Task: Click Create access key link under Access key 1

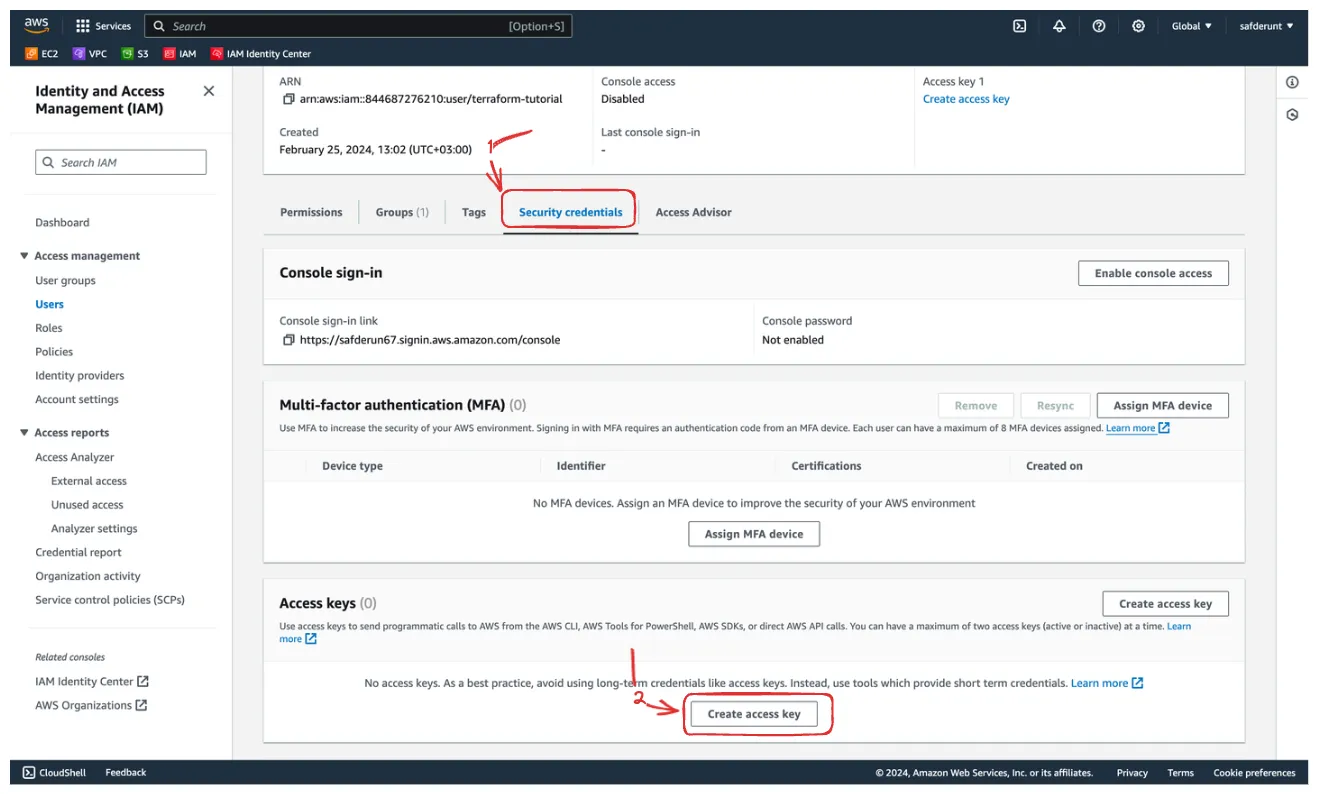Action: click(x=966, y=99)
